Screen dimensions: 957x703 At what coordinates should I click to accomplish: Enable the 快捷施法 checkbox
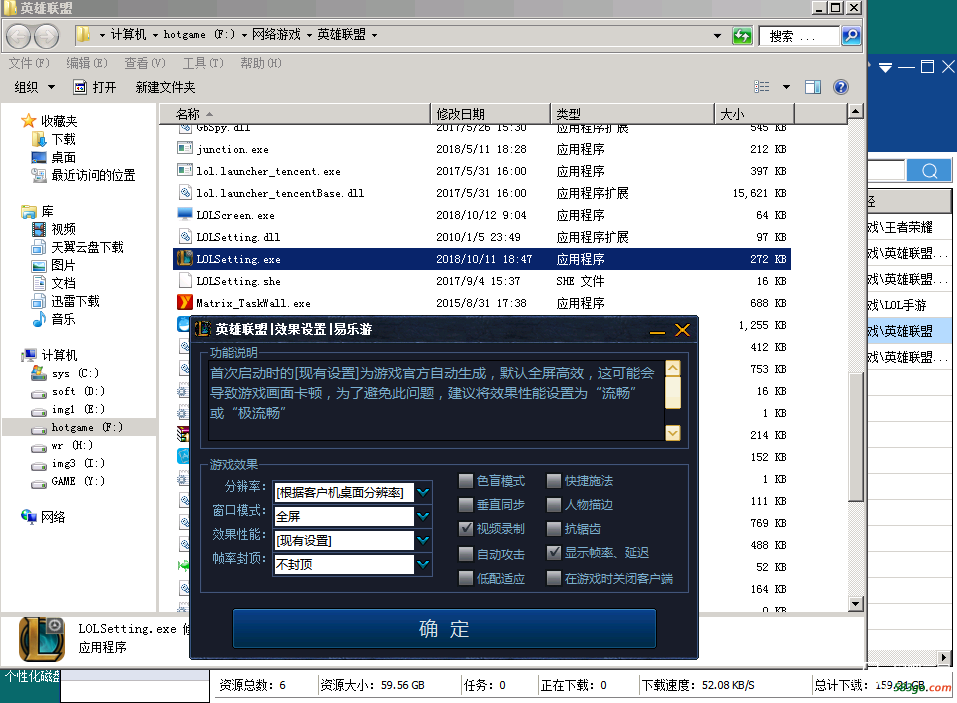click(x=554, y=481)
